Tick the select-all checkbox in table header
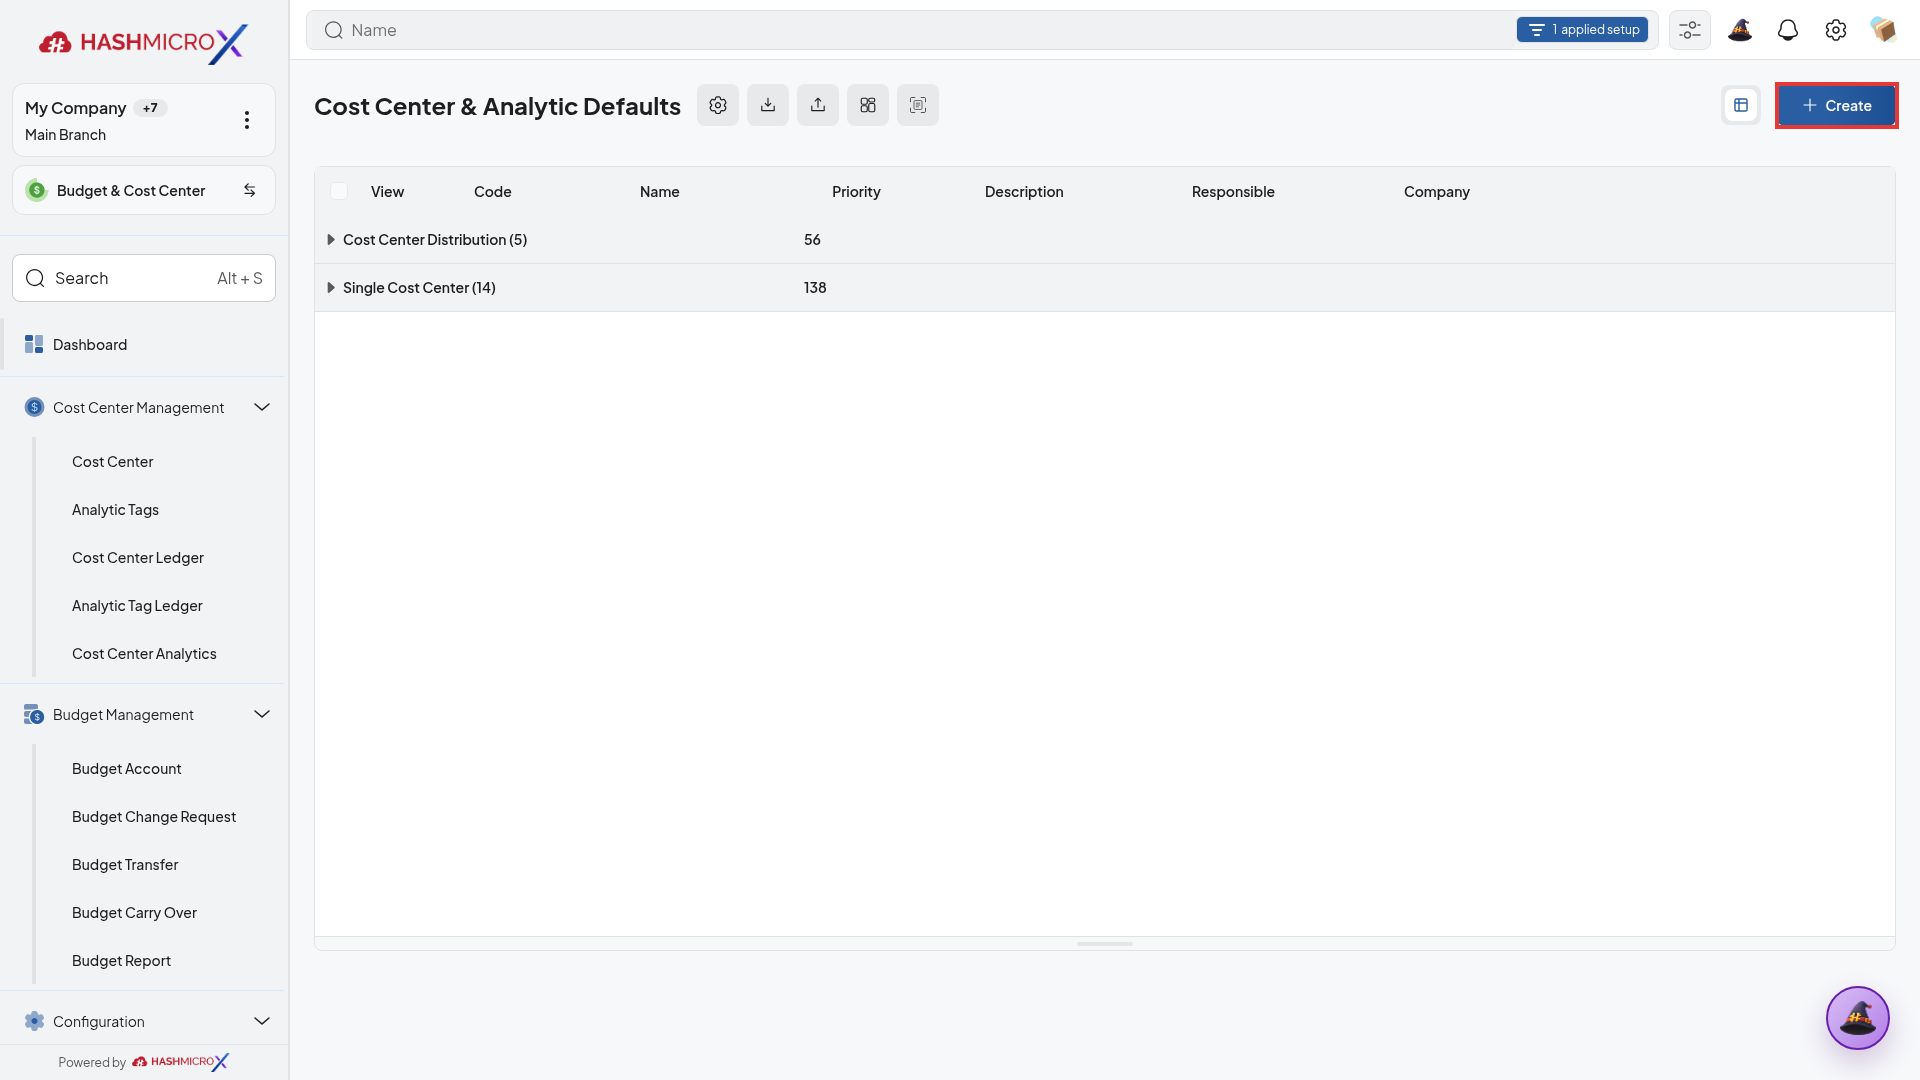 click(x=339, y=191)
